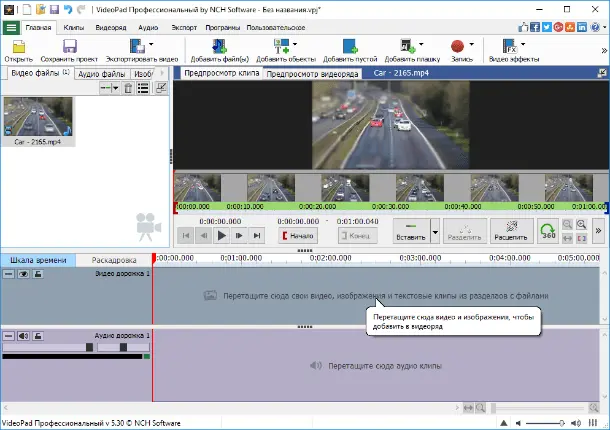Open Запись dropdown arrow
Screen dimensions: 610x430
(472, 44)
